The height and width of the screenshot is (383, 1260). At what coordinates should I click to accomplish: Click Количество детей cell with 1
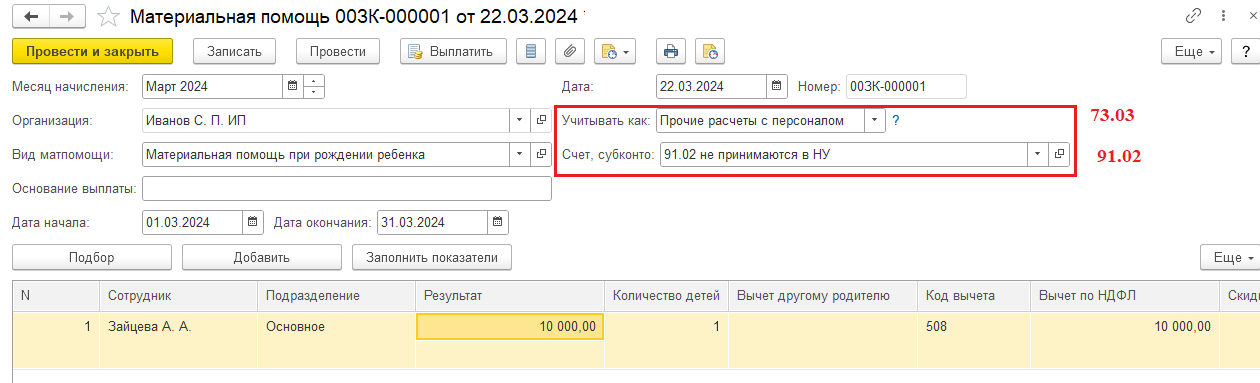[x=666, y=326]
